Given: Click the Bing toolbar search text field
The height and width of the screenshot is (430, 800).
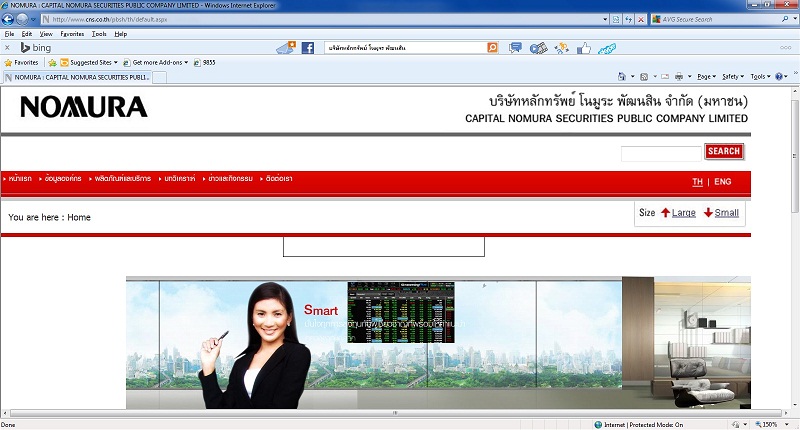Looking at the screenshot, I should coord(406,47).
